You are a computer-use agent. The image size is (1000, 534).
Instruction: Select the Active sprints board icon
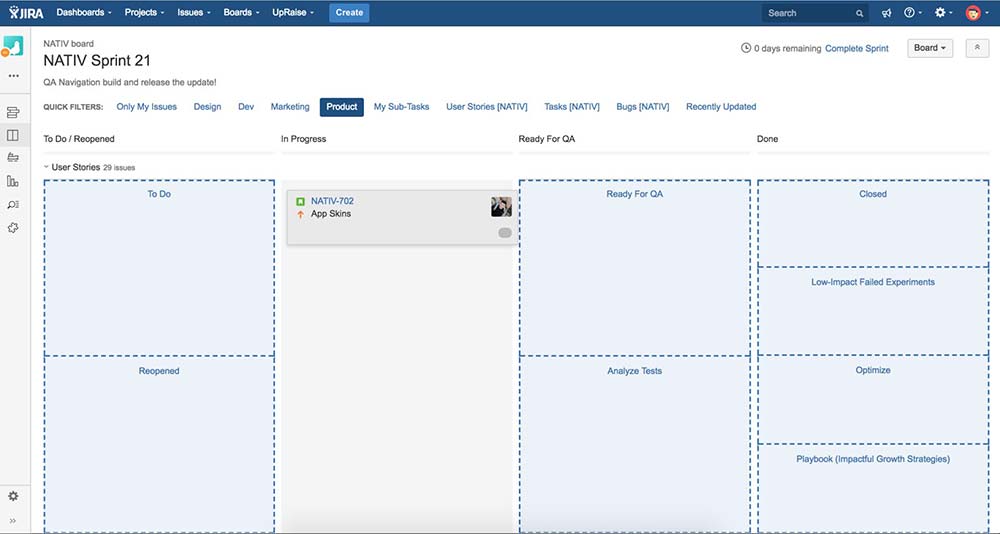point(13,135)
